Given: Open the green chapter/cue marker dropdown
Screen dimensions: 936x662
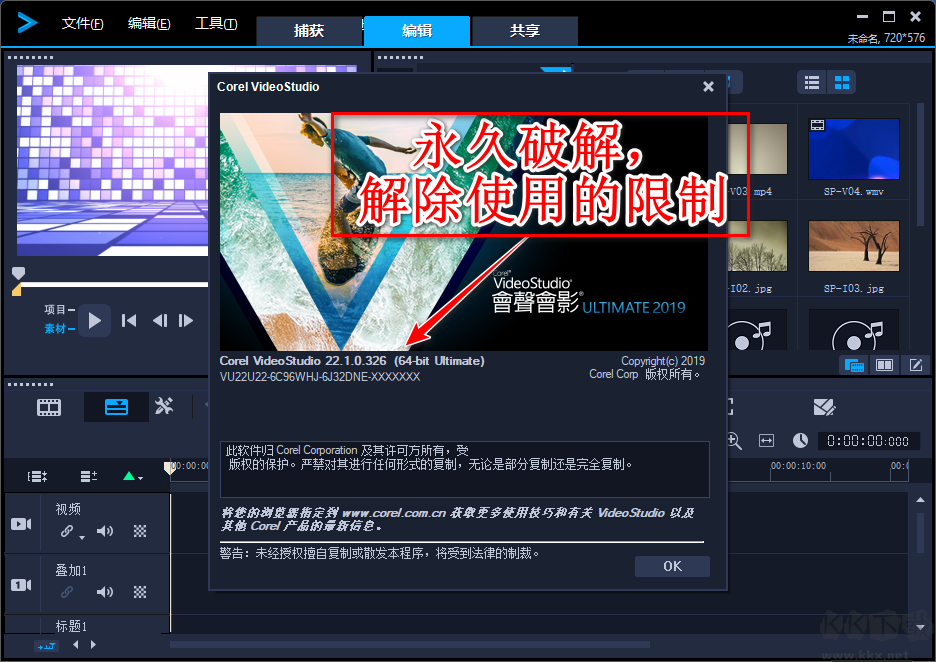Looking at the screenshot, I should (x=133, y=476).
